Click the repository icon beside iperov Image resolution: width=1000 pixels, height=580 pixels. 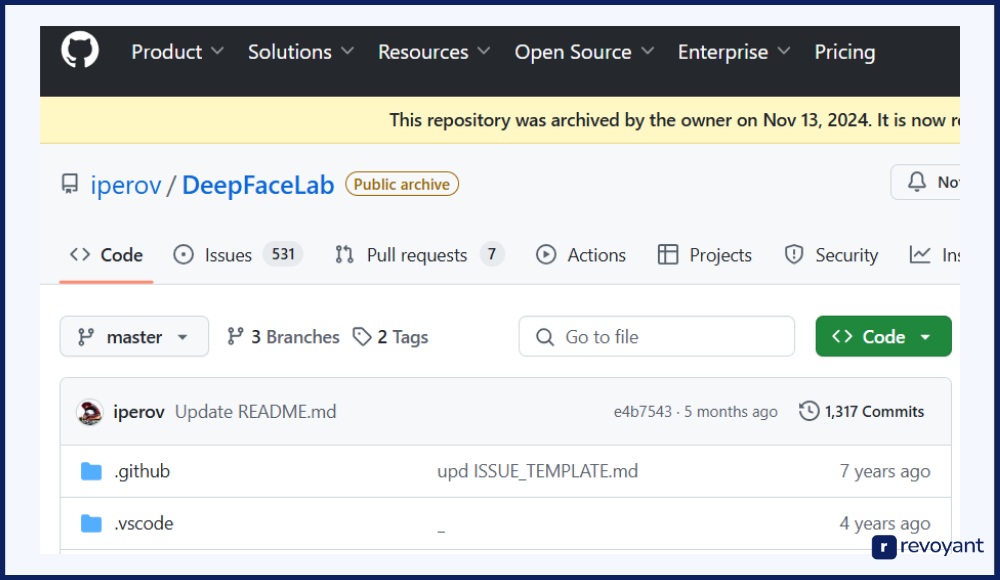(70, 184)
